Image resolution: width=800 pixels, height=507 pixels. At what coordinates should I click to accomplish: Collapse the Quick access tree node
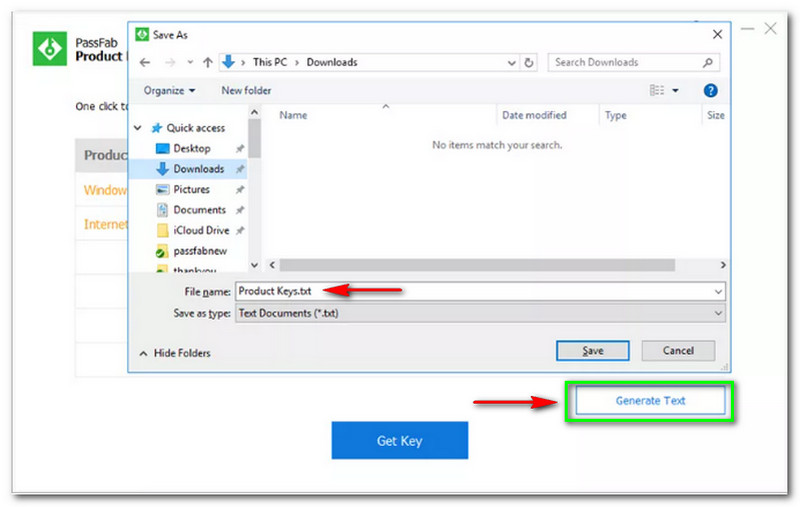[x=138, y=128]
